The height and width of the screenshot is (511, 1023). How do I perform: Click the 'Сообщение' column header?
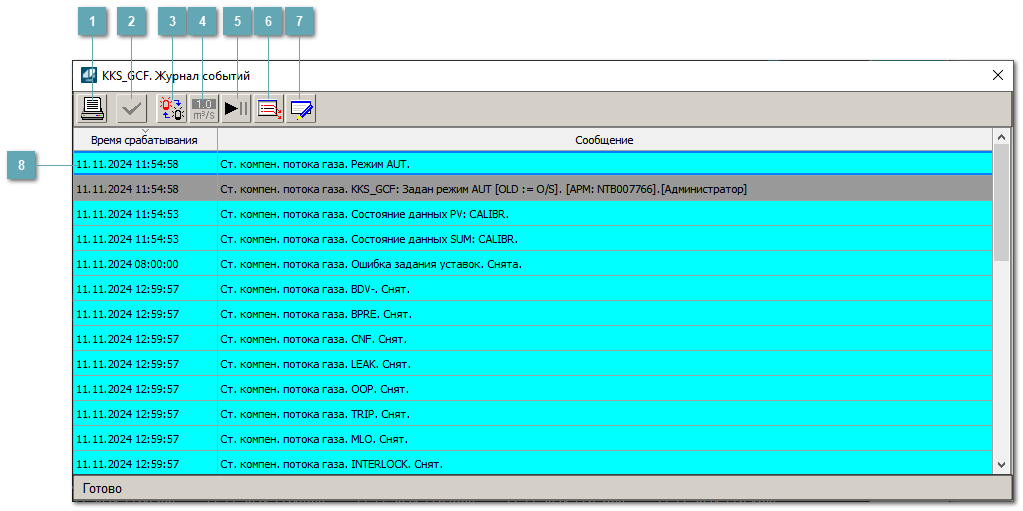tap(604, 140)
